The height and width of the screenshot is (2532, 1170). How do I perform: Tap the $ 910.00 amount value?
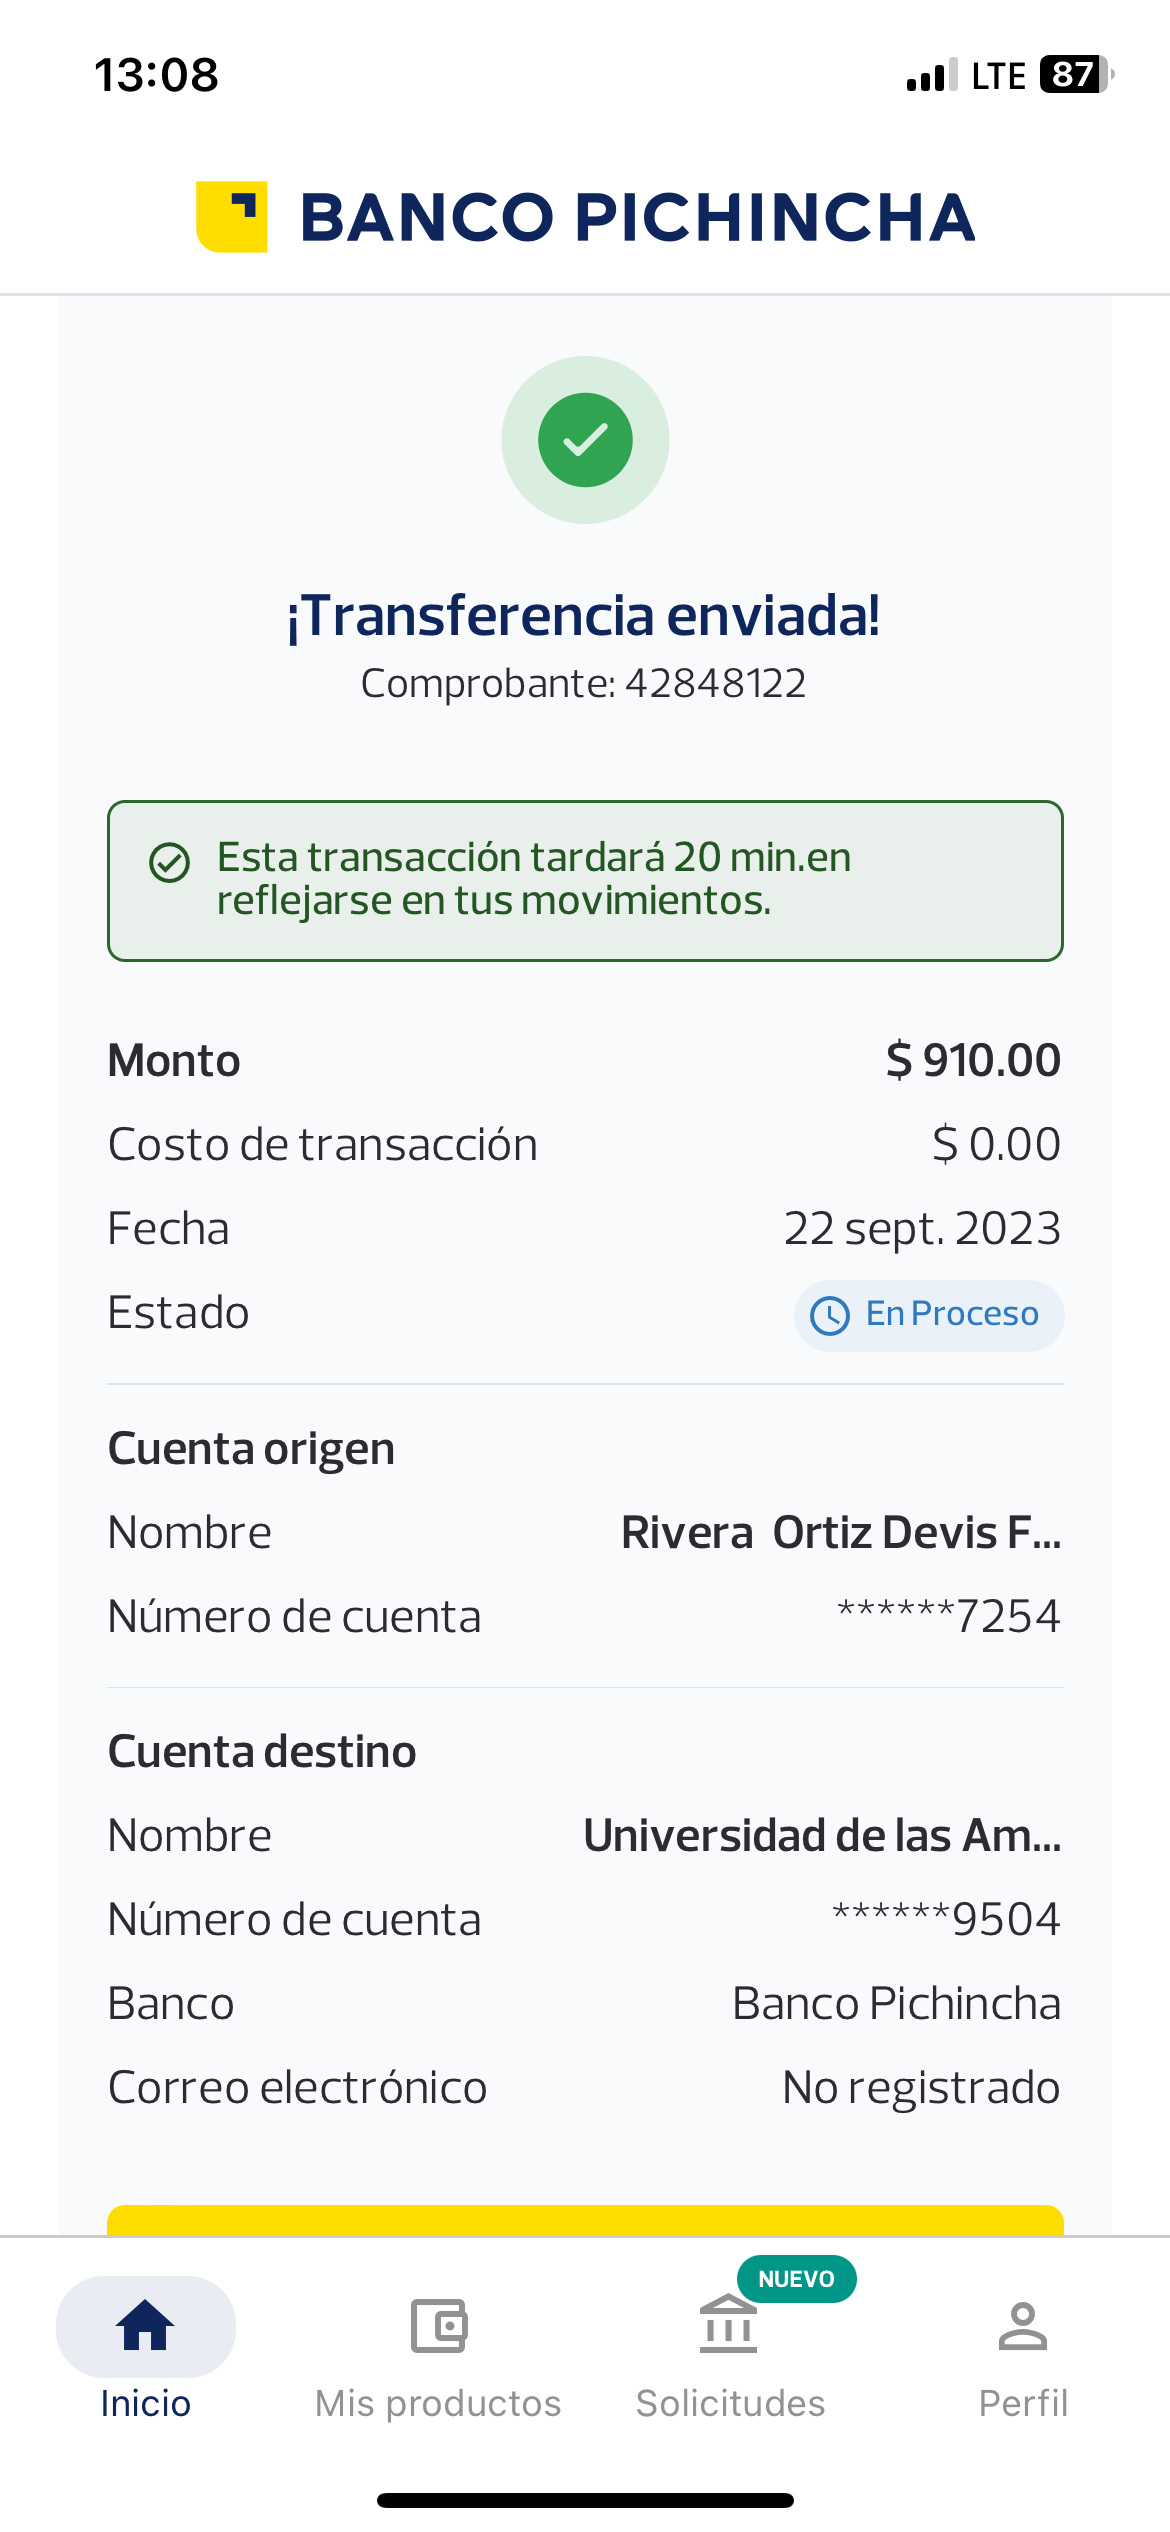973,1060
